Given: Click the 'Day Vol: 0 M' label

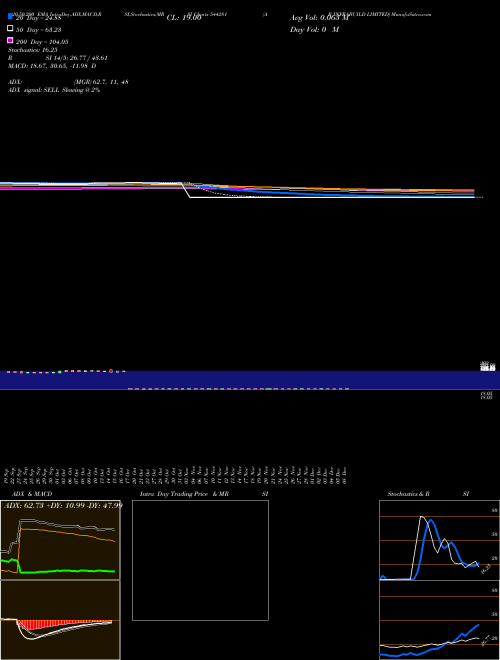Looking at the screenshot, I should 314,29.
